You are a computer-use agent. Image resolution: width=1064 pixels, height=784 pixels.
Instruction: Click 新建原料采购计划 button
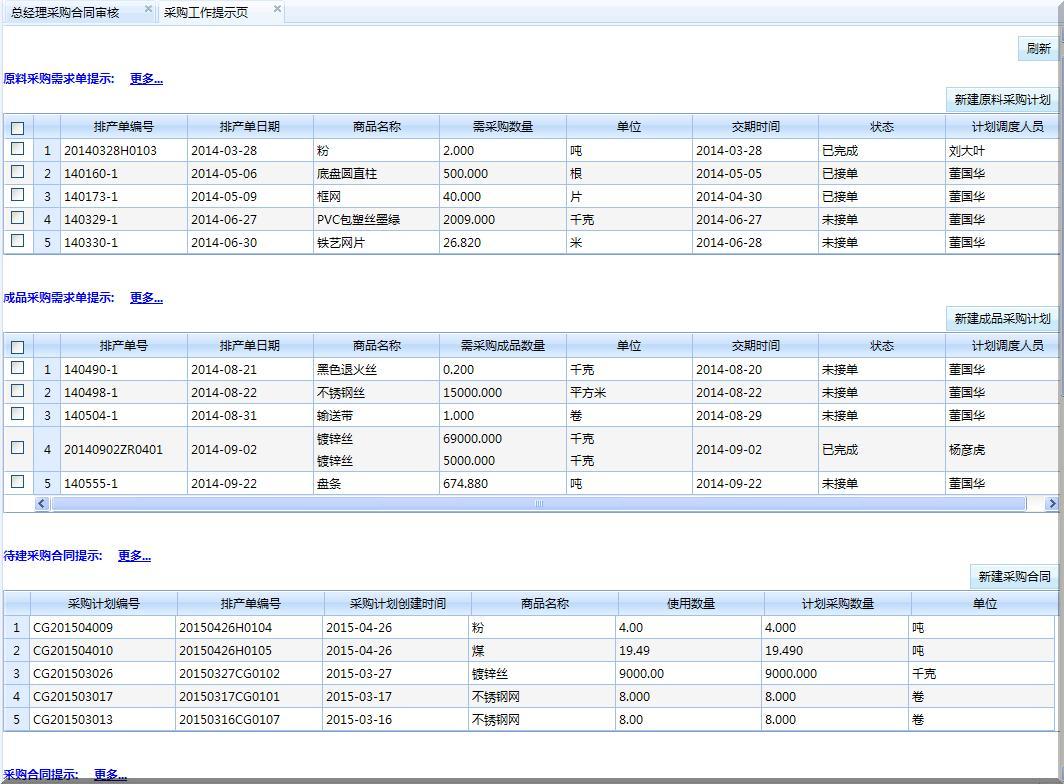point(1002,100)
